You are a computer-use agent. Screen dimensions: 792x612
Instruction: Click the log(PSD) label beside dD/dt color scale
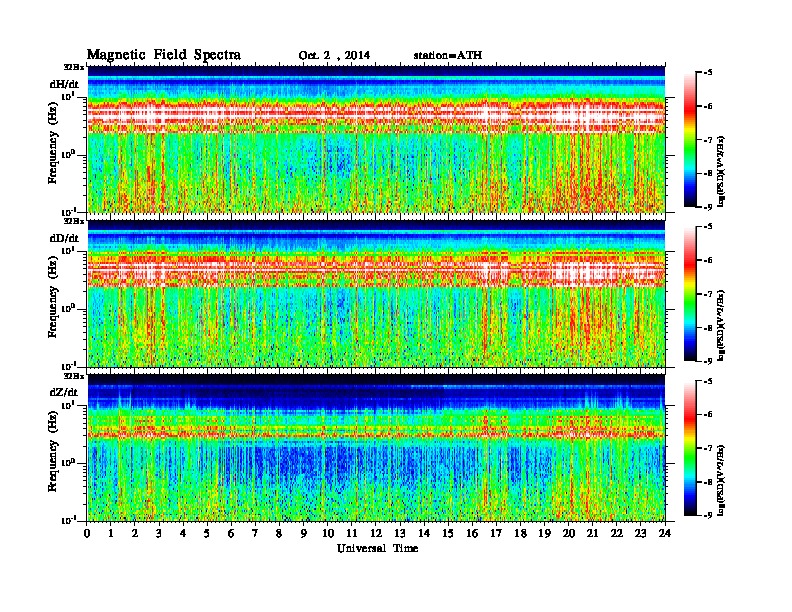coord(721,325)
